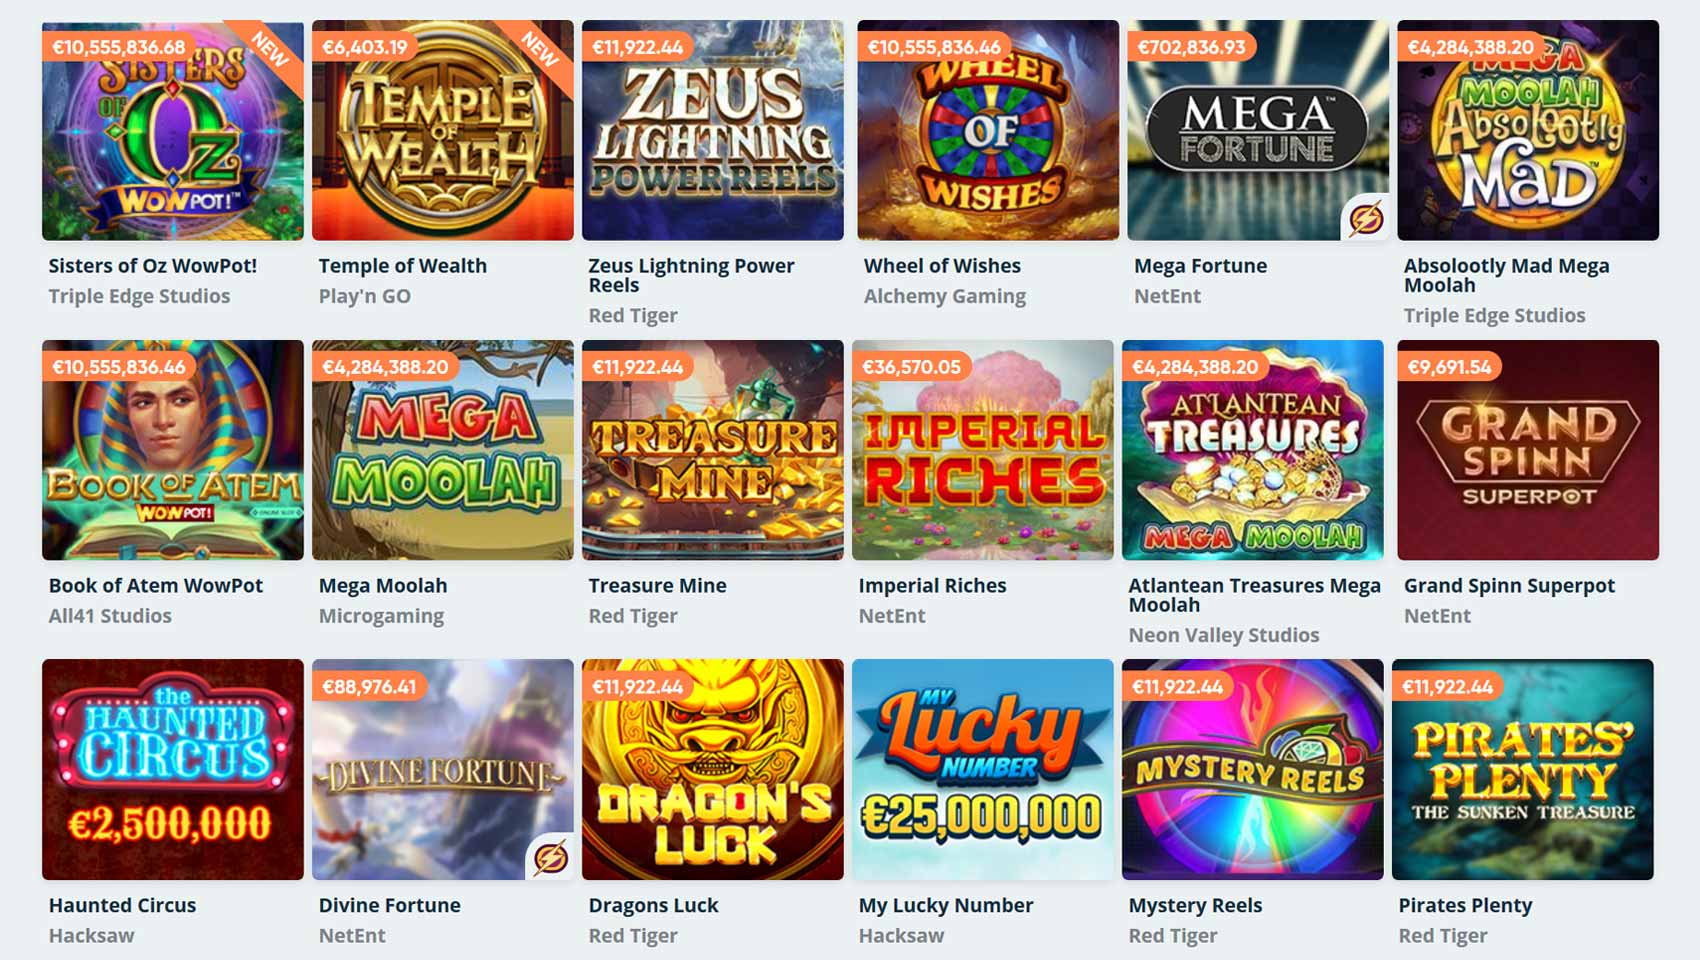Click NEW ribbon on Temple of Wealth

539,49
